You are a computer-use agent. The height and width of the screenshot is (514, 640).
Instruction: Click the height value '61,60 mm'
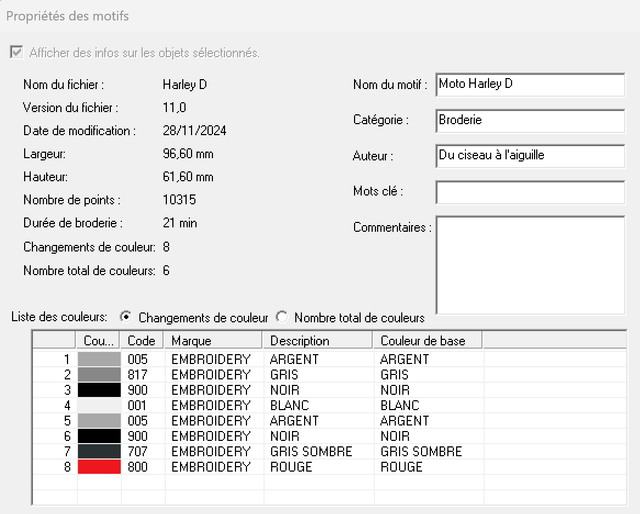tap(188, 177)
